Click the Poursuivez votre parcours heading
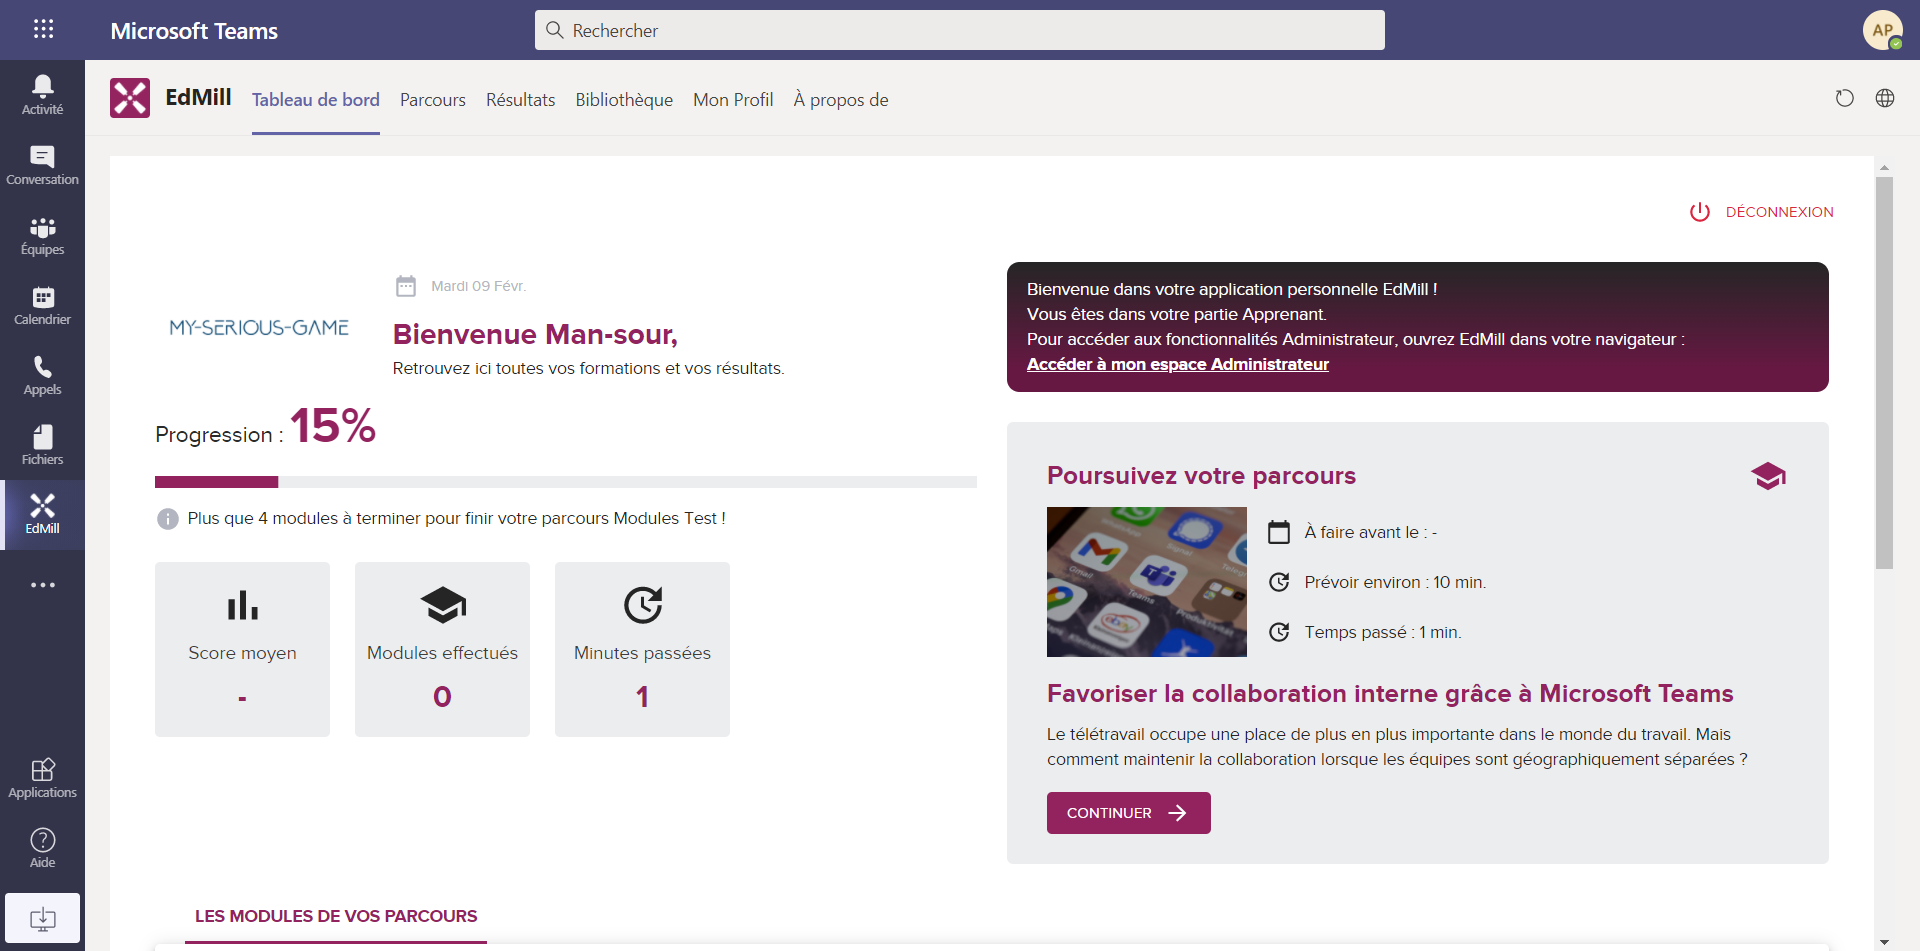Image resolution: width=1920 pixels, height=951 pixels. [1201, 475]
